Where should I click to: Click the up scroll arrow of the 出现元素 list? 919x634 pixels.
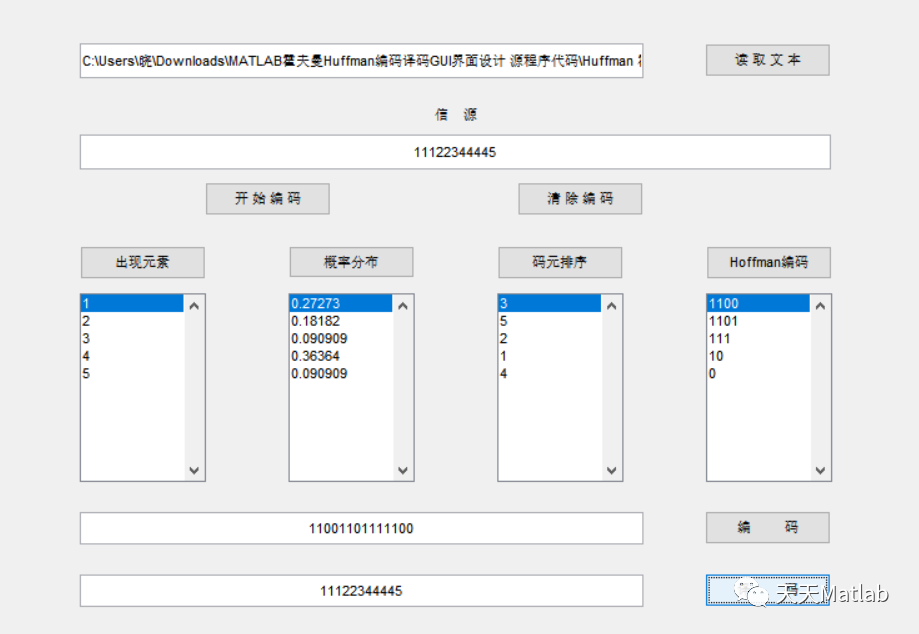pos(196,302)
